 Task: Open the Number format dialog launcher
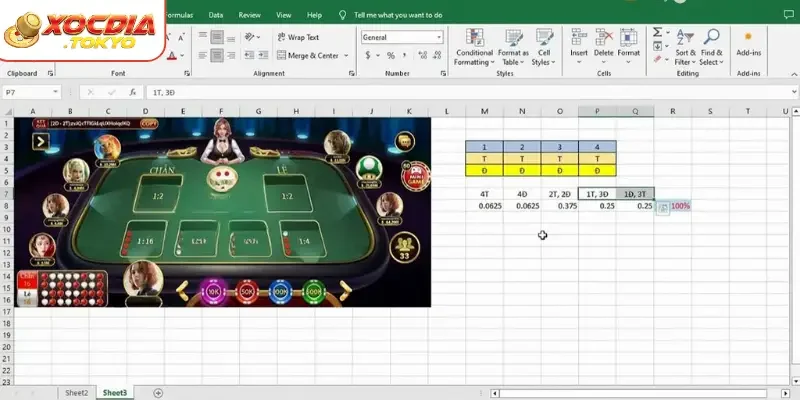(444, 73)
